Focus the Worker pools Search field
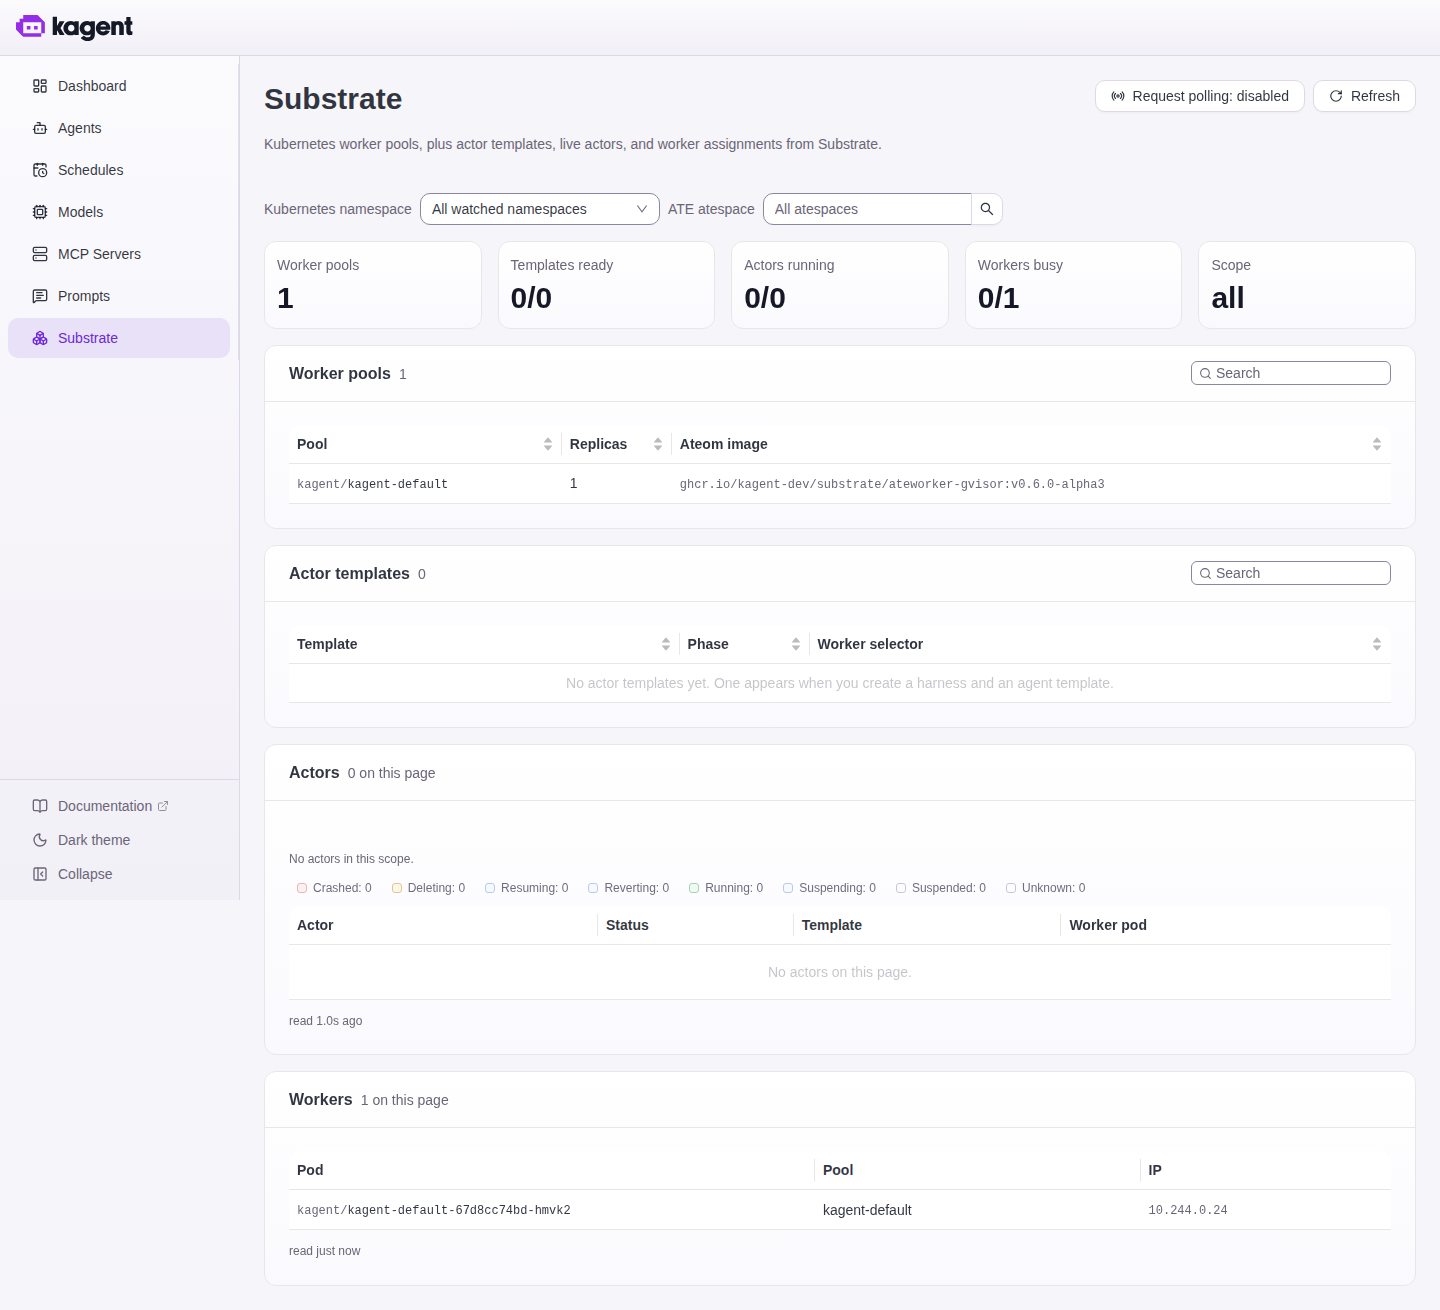1440x1310 pixels. coord(1291,373)
